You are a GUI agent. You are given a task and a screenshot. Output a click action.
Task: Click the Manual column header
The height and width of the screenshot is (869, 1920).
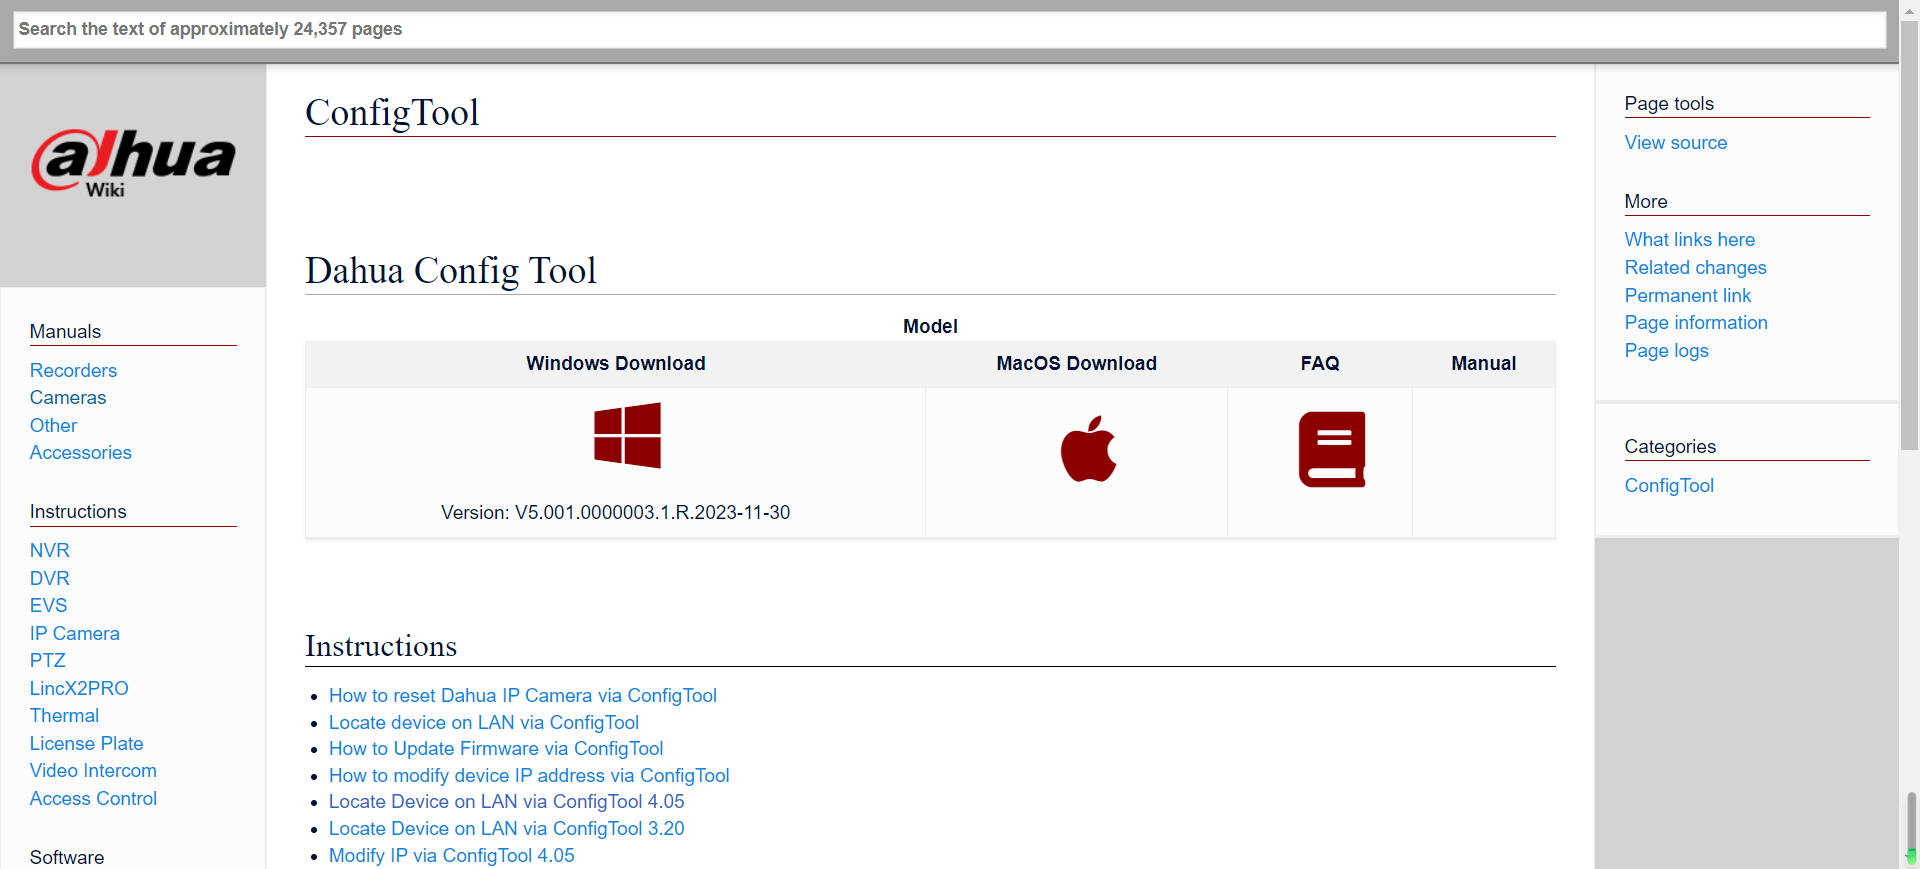pos(1484,363)
